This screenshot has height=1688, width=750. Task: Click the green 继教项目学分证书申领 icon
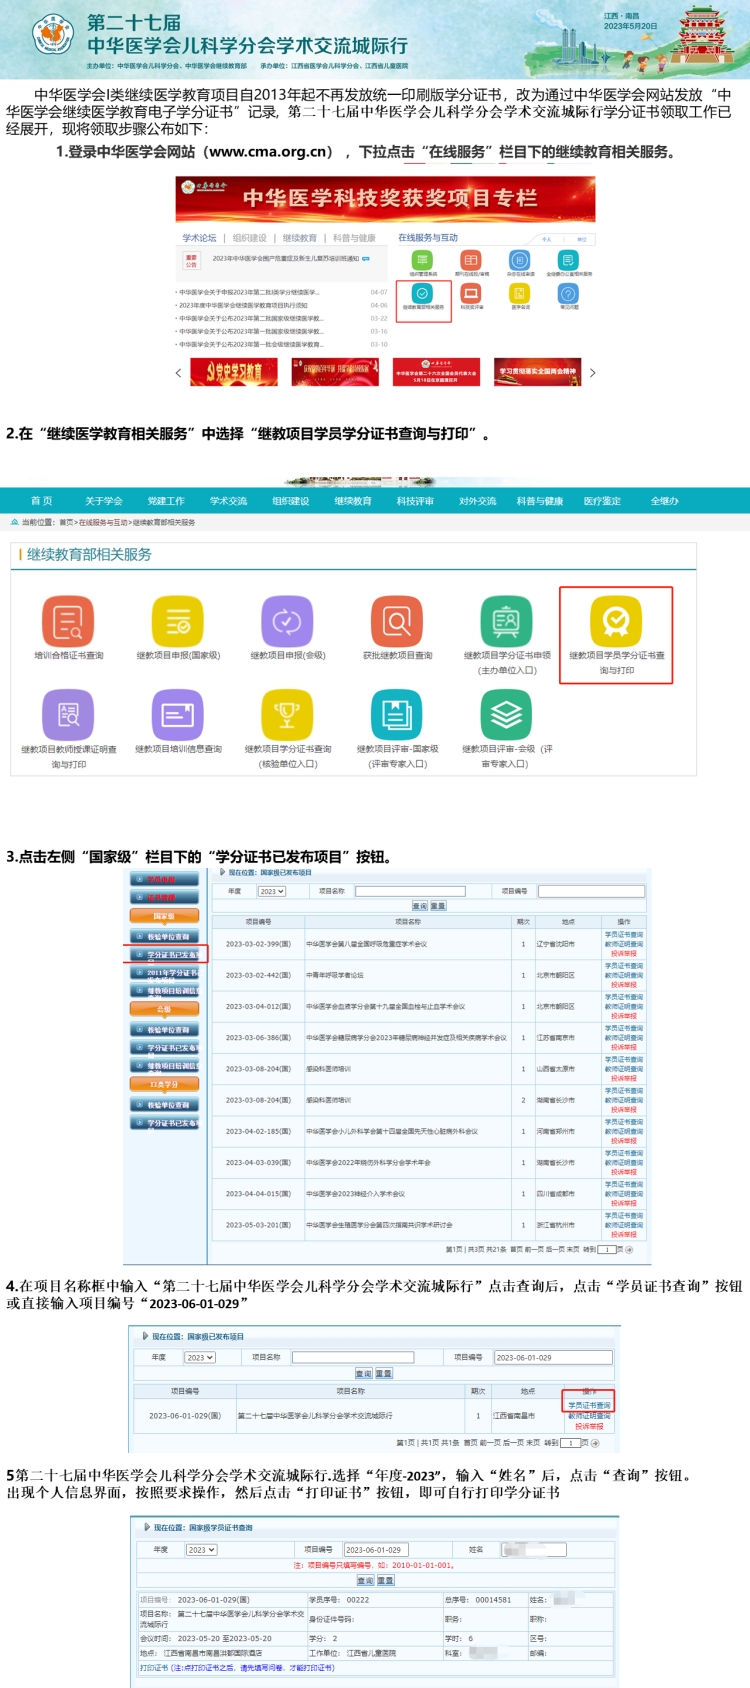pos(507,621)
